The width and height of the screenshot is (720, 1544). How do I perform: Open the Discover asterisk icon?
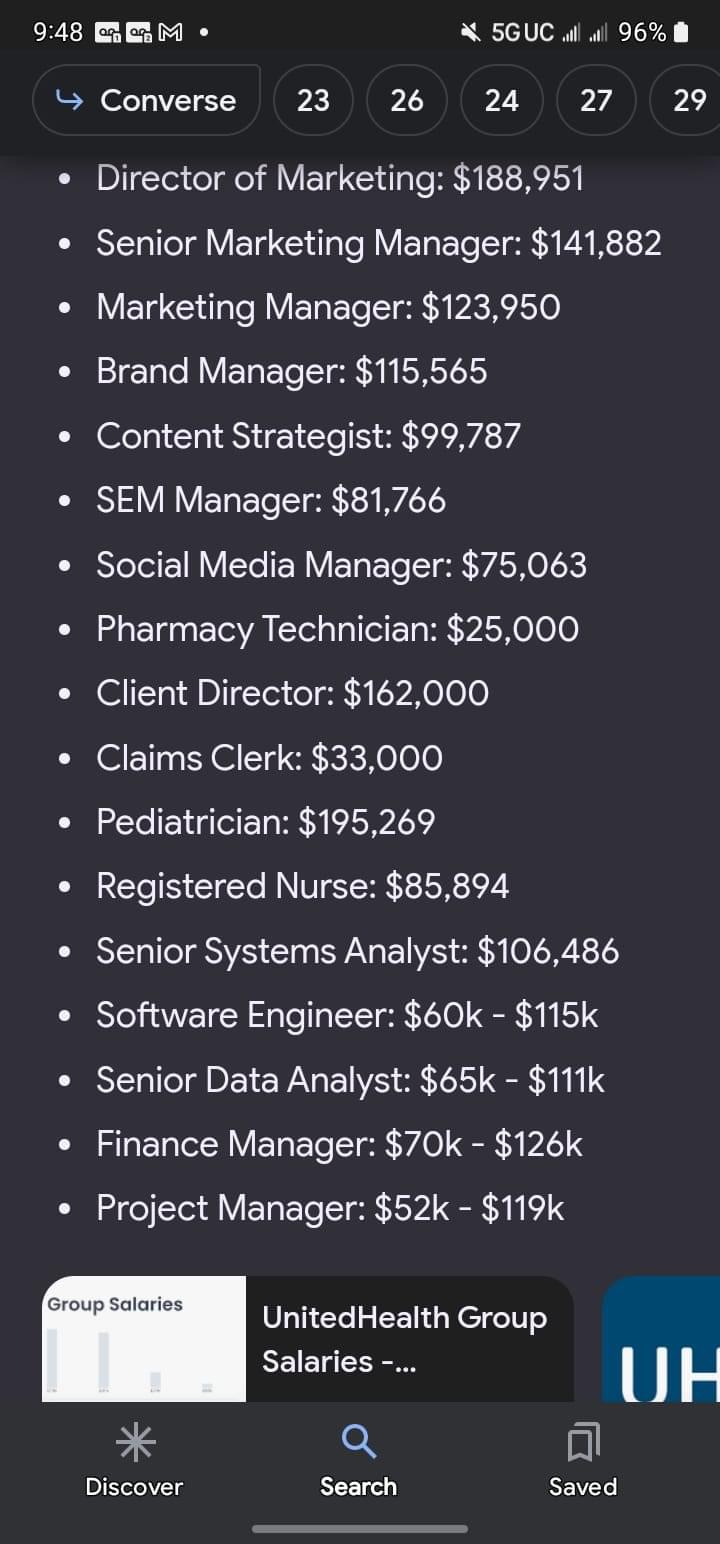click(x=133, y=1441)
